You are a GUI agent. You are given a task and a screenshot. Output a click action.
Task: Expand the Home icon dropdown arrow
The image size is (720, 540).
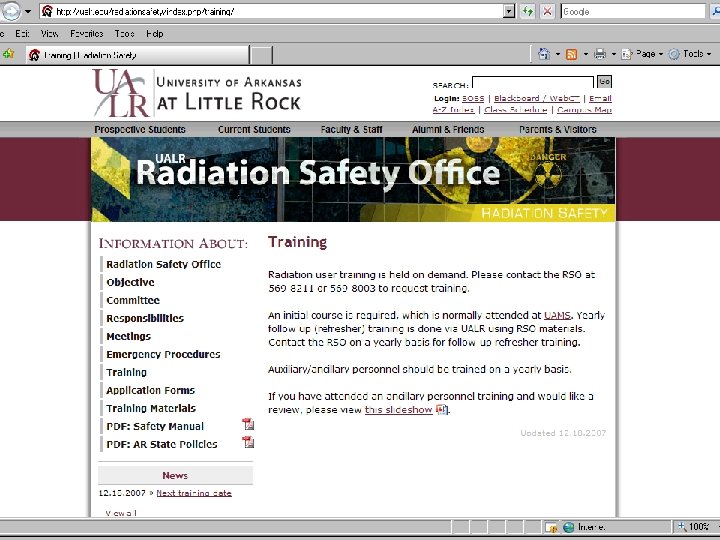[x=557, y=54]
